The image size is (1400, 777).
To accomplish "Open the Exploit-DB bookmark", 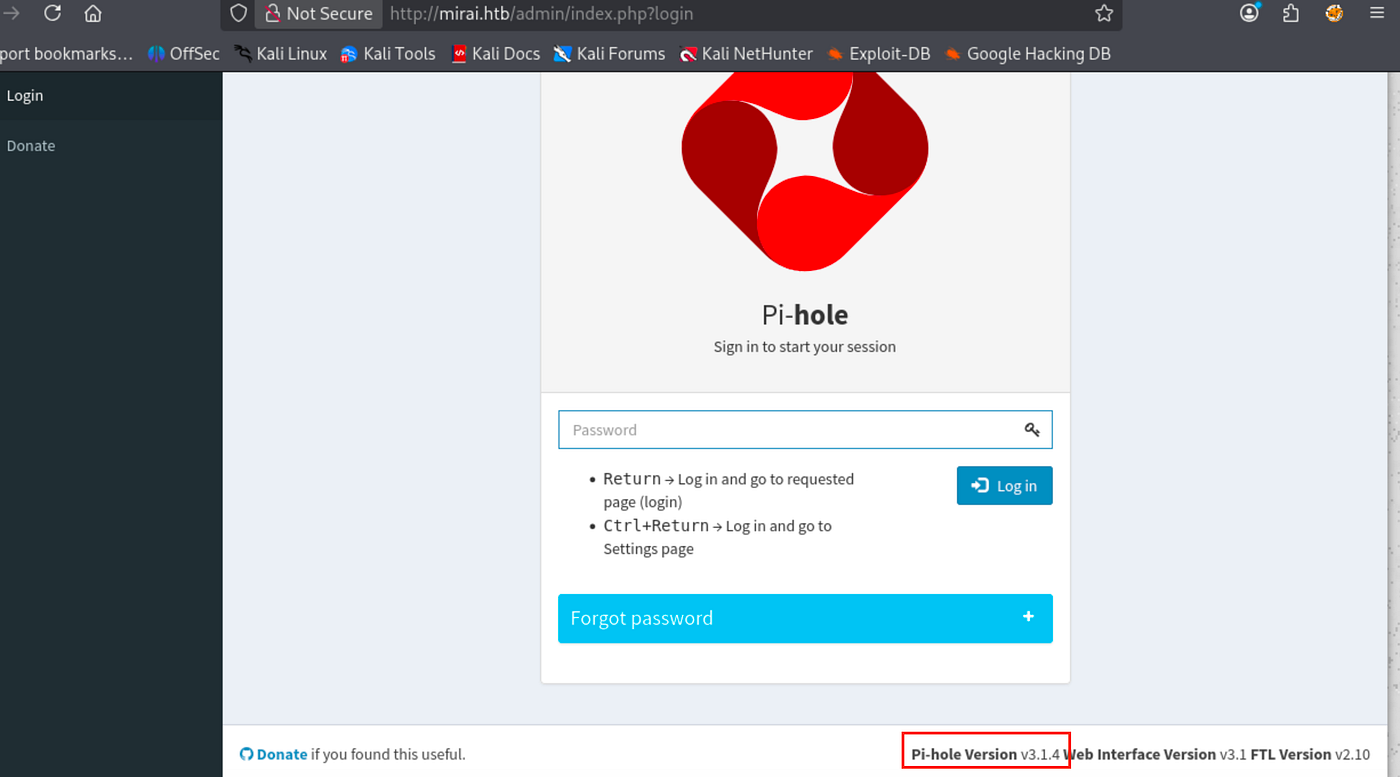I will point(878,54).
